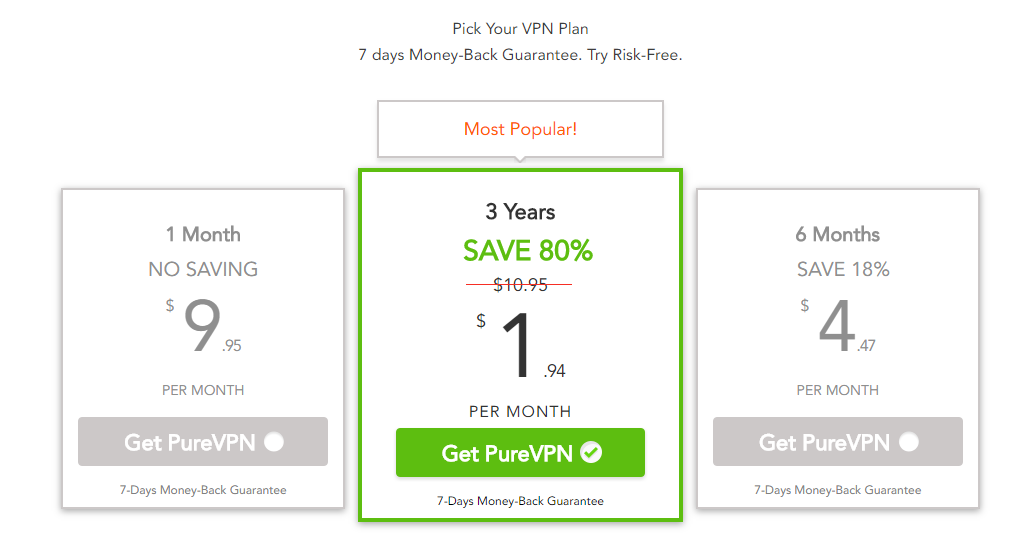Select the SAVE 80% label
The width and height of the screenshot is (1010, 533).
click(x=528, y=251)
